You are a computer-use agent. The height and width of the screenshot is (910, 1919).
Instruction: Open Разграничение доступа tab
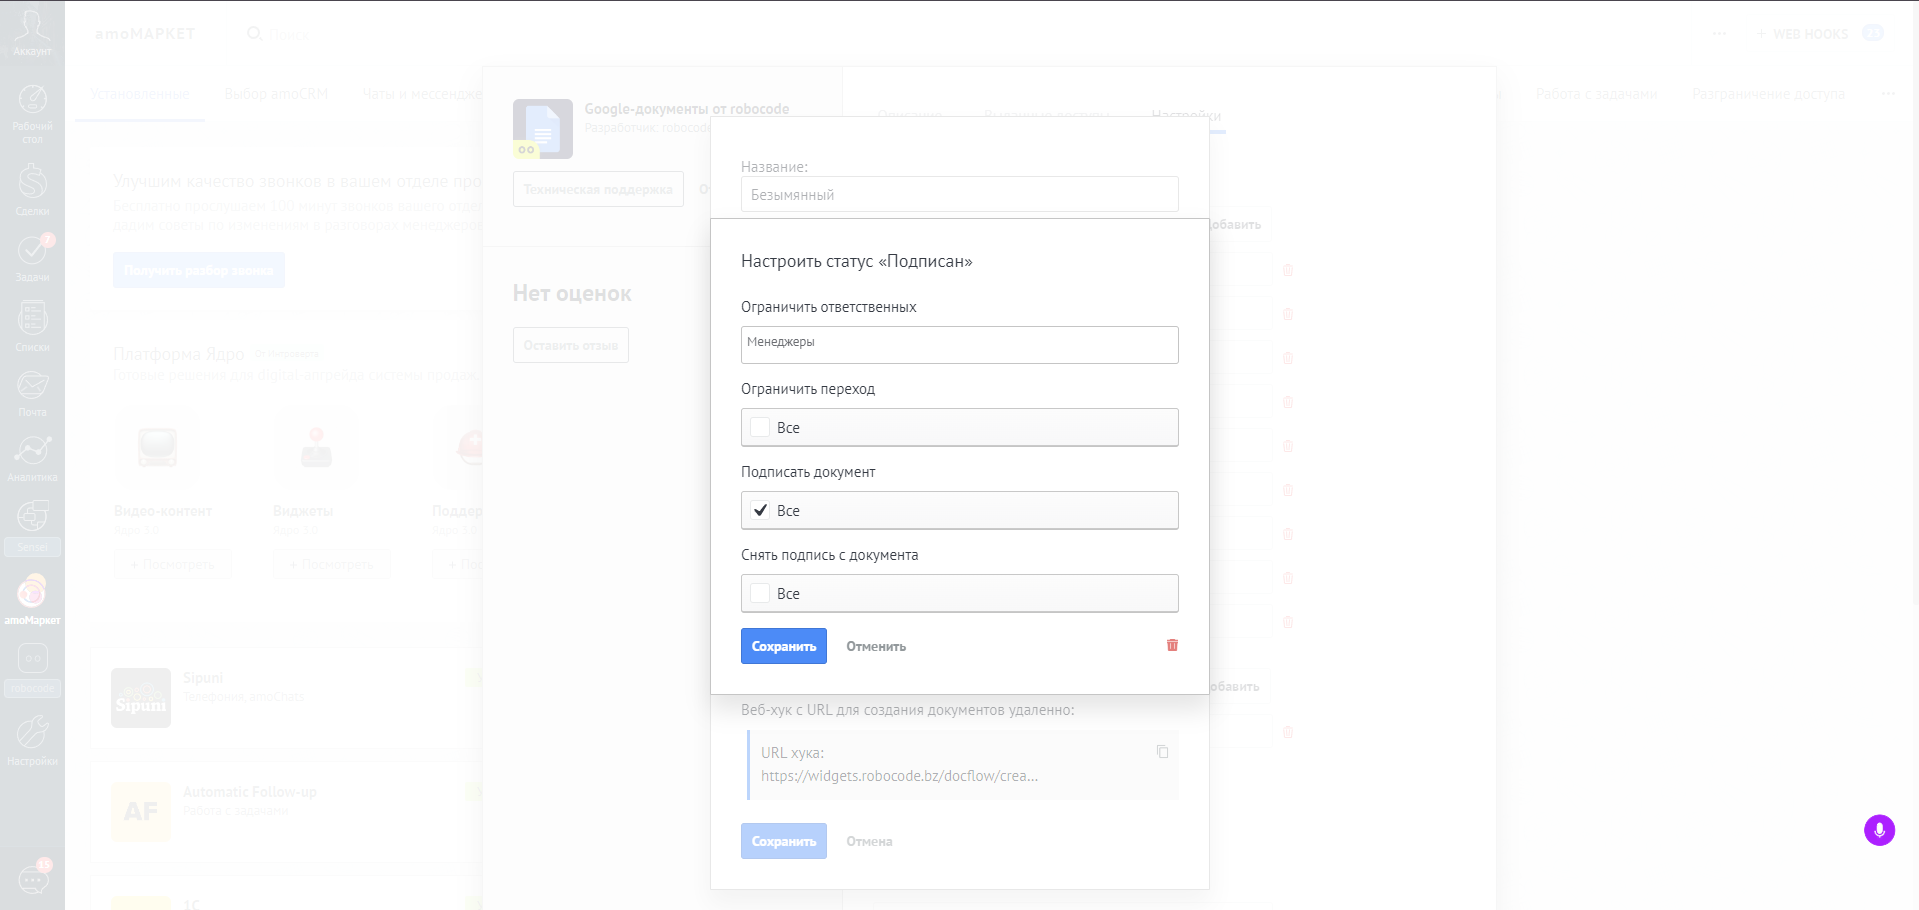[x=1768, y=94]
